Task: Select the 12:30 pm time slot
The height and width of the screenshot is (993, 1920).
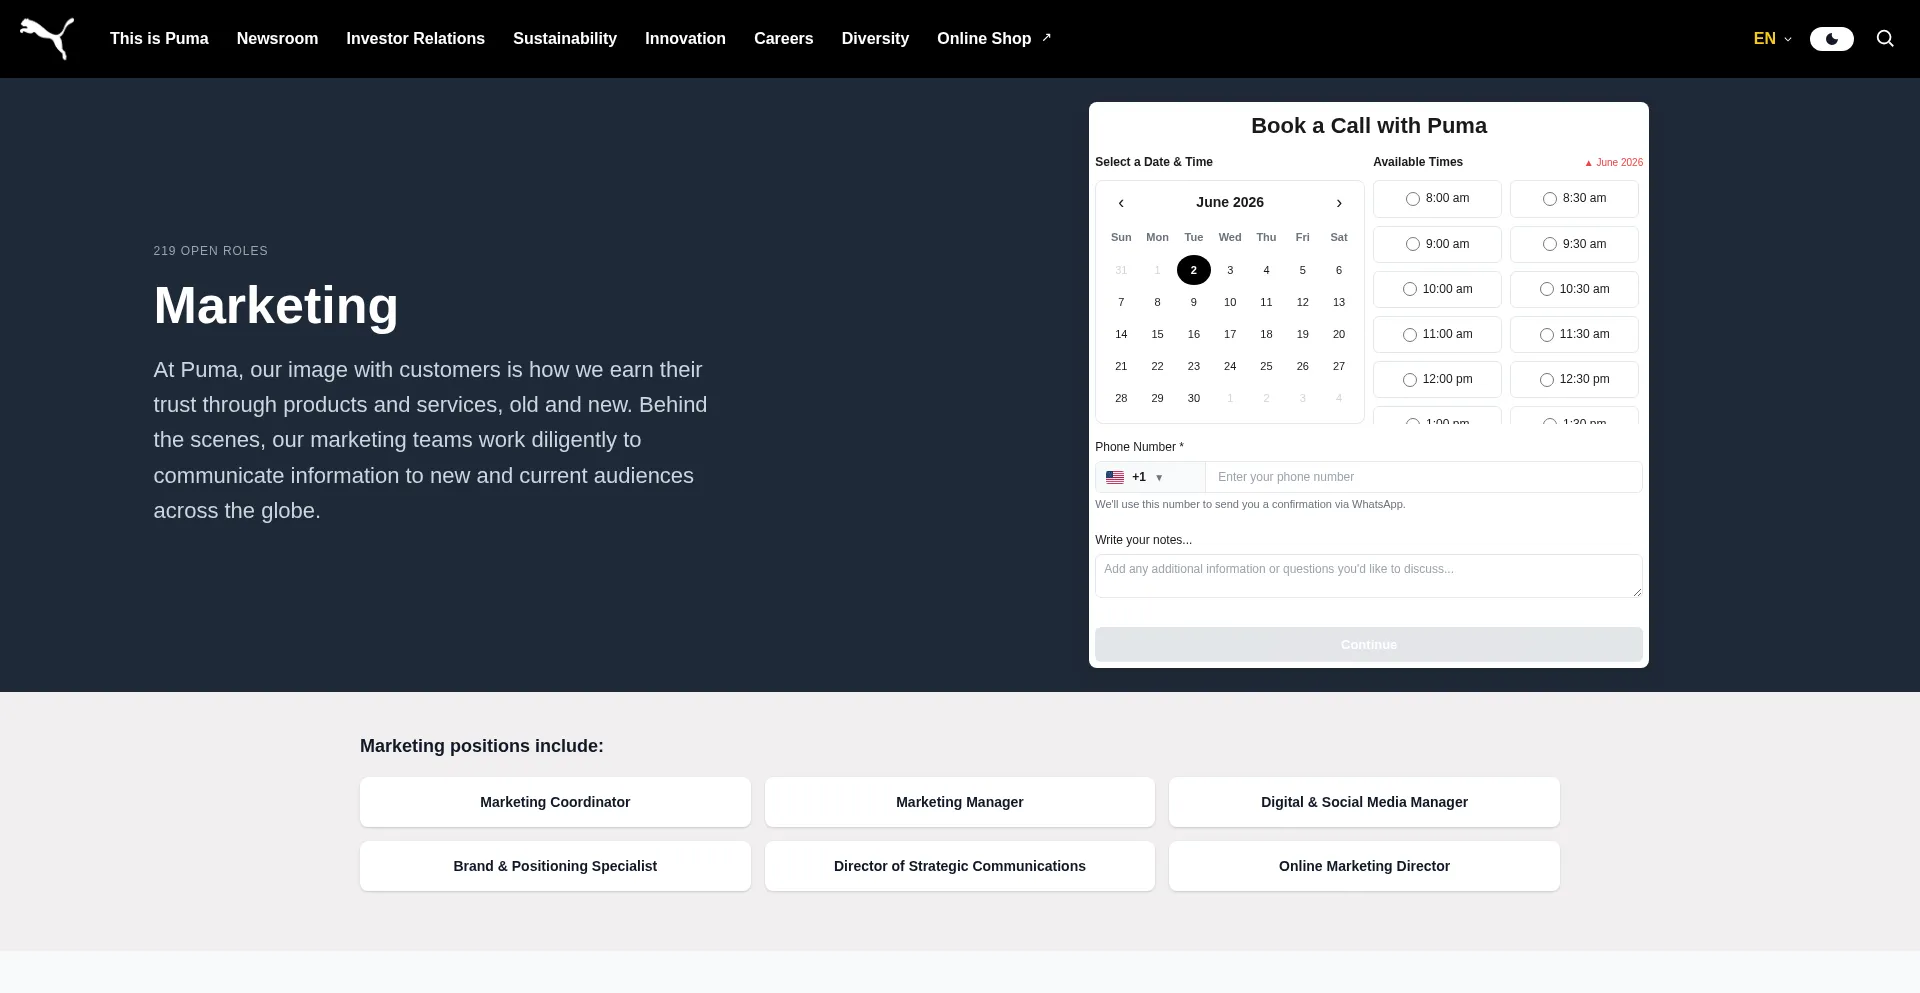Action: (x=1574, y=379)
